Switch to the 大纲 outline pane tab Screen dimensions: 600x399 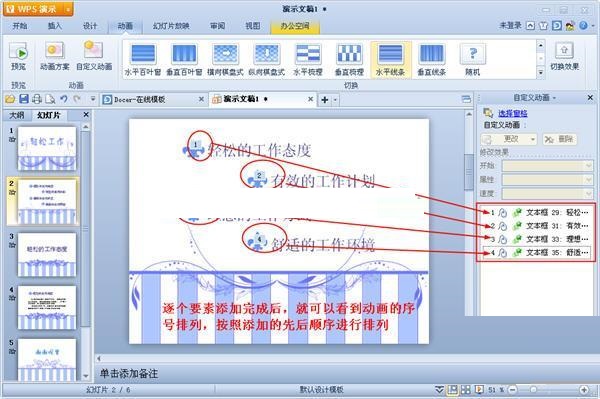(x=17, y=115)
